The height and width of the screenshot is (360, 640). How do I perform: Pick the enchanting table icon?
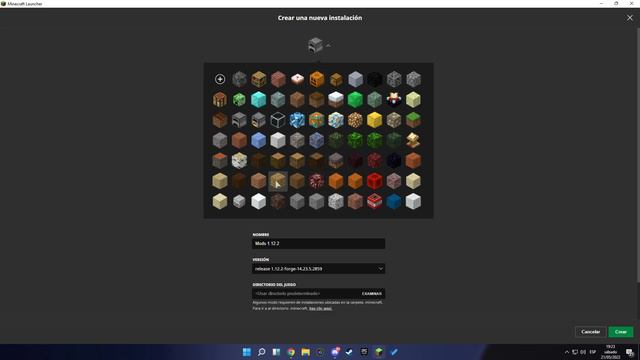394,100
